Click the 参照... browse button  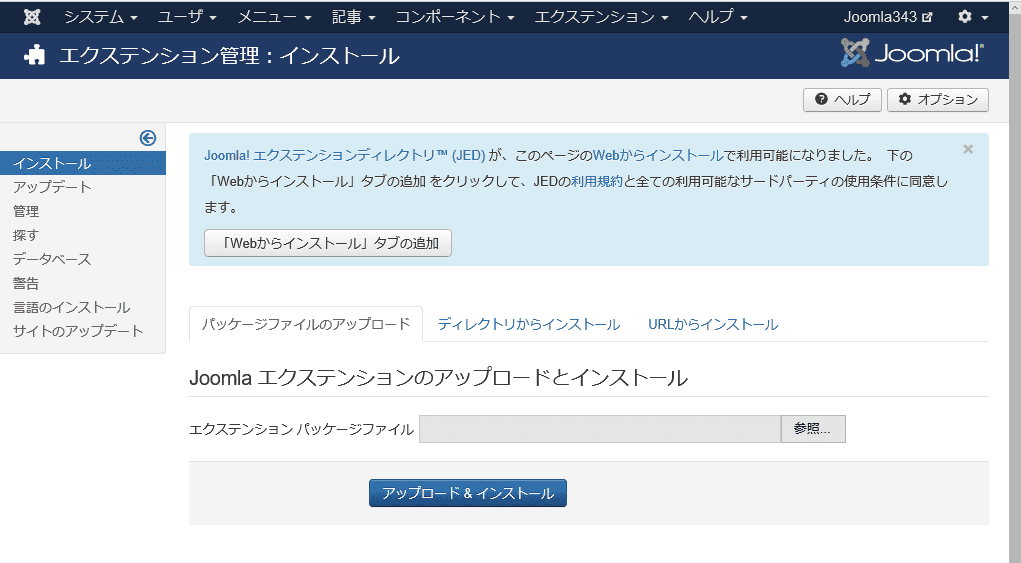tap(813, 429)
